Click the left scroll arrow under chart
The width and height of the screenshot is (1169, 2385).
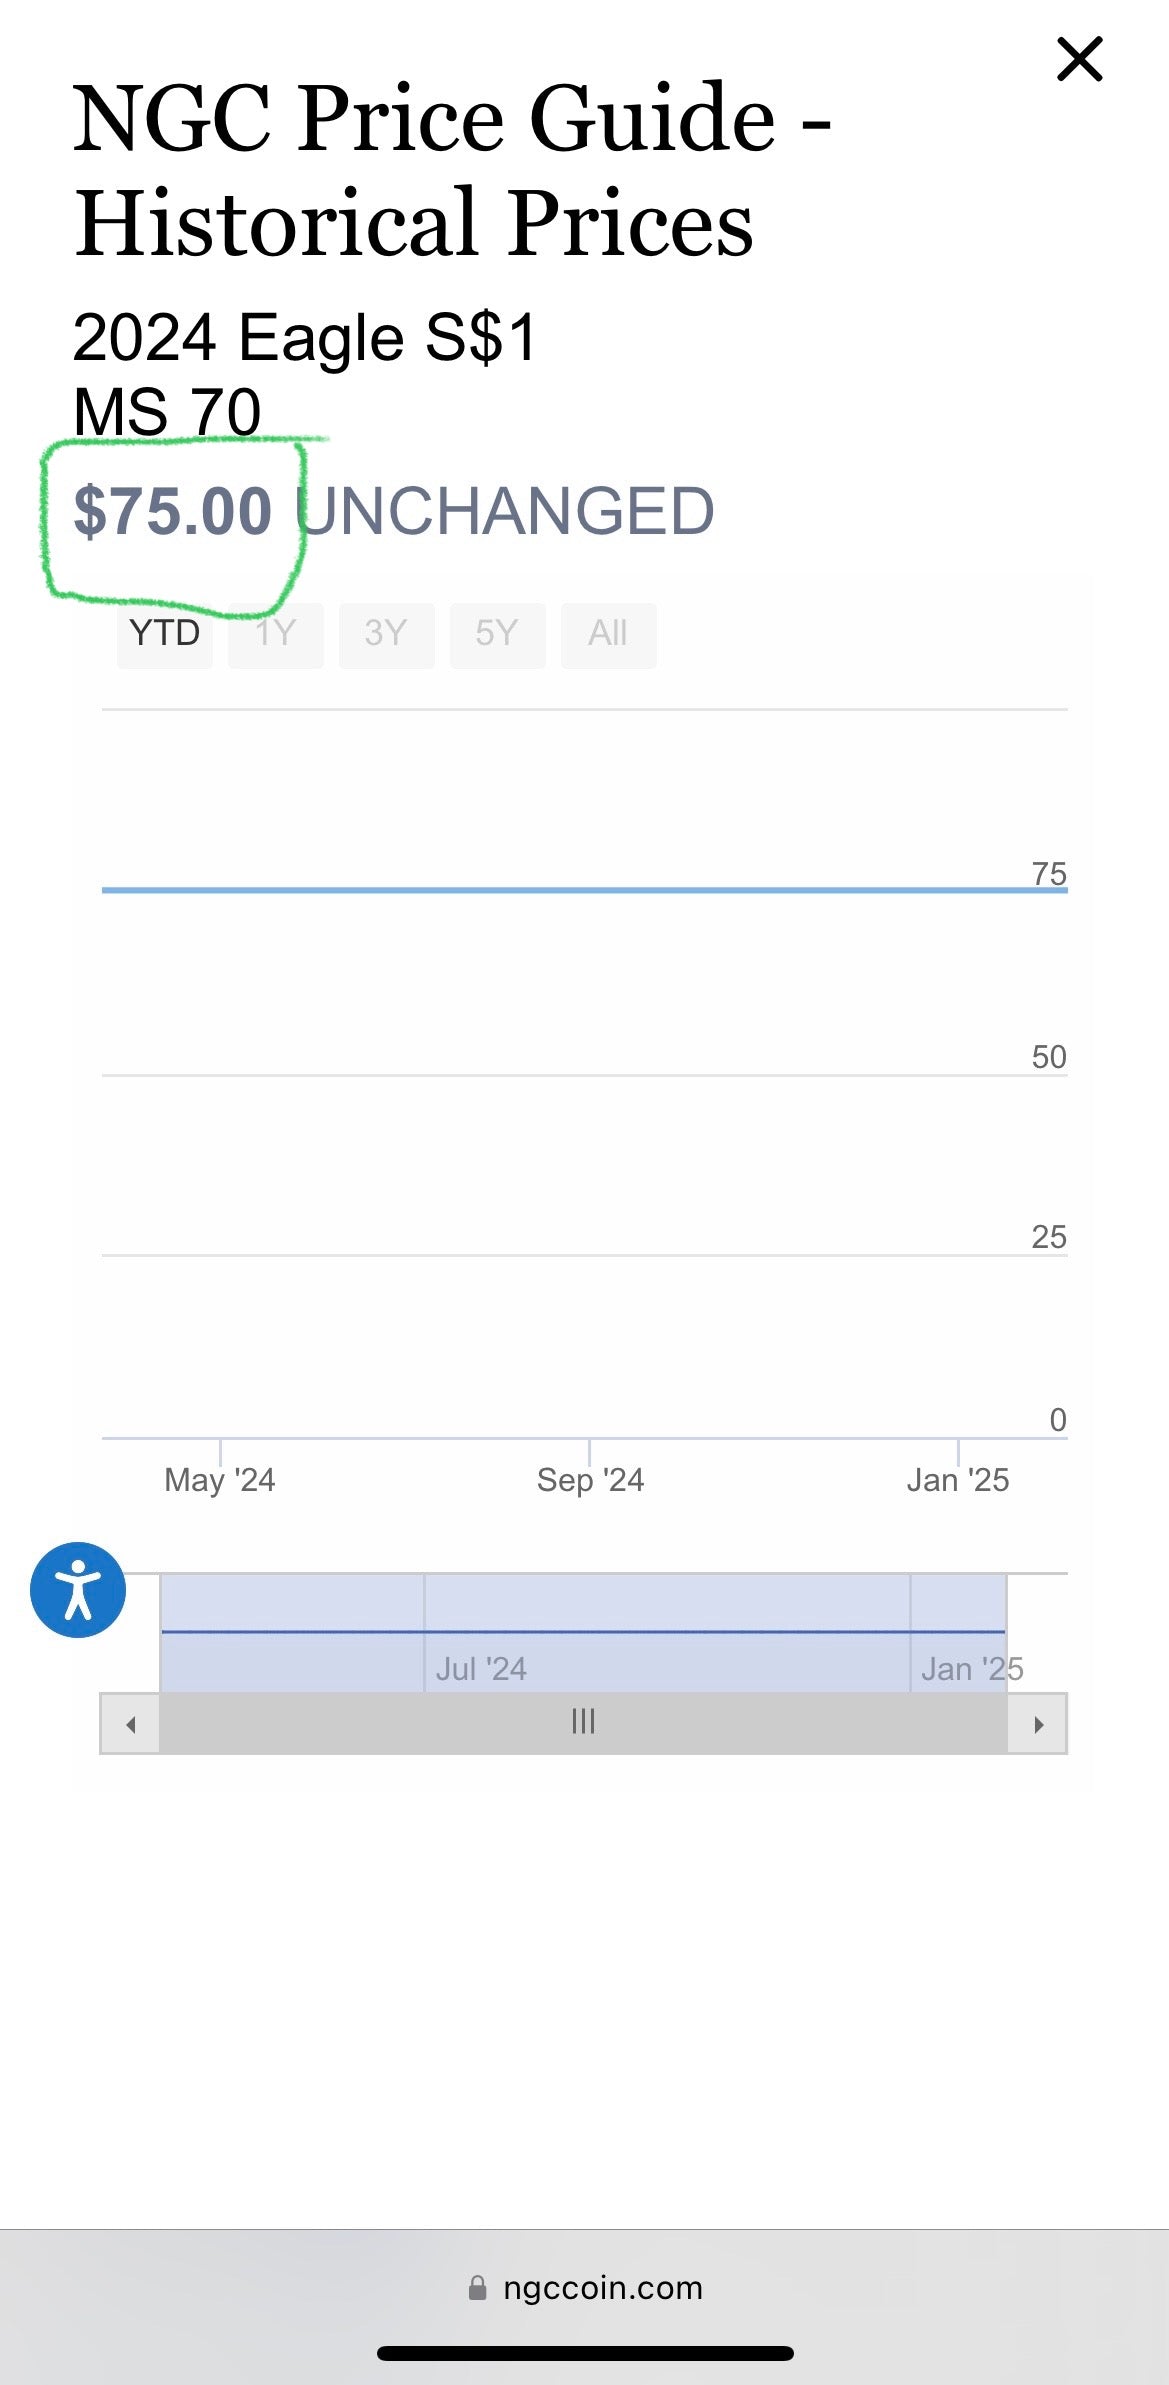pos(130,1724)
